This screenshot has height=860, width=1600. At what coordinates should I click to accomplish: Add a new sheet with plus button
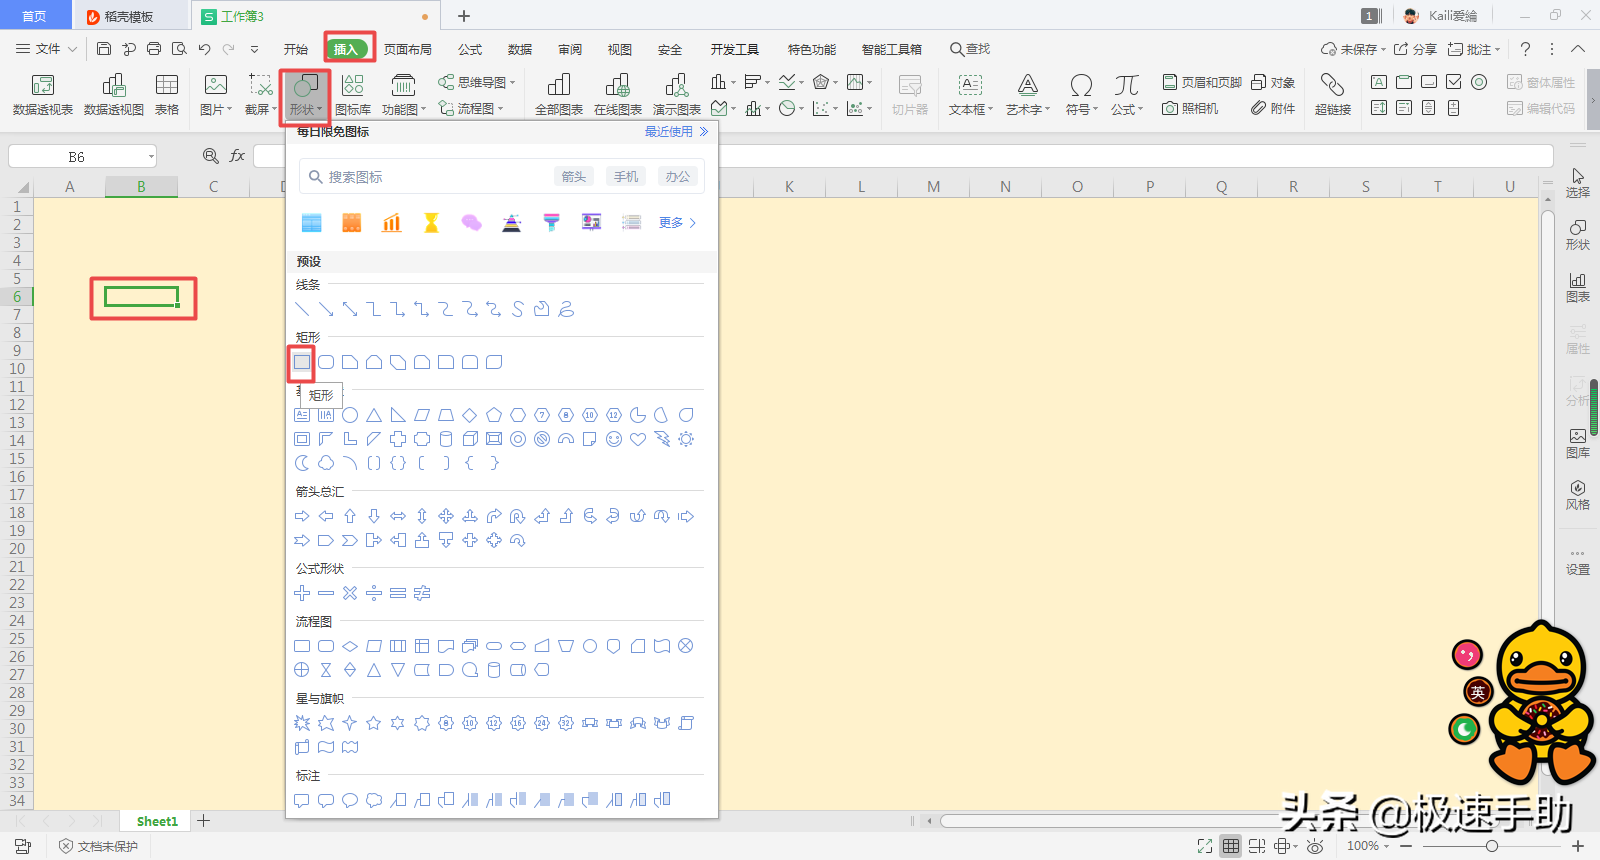(204, 821)
